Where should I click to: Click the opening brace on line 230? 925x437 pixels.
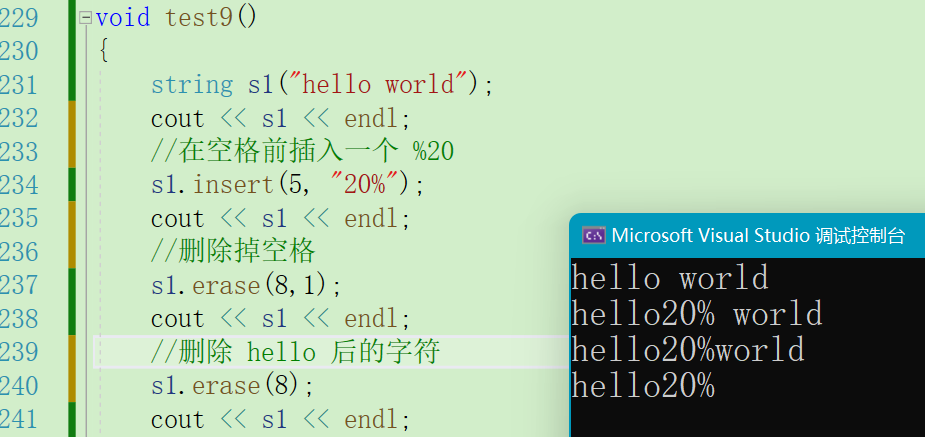(104, 51)
